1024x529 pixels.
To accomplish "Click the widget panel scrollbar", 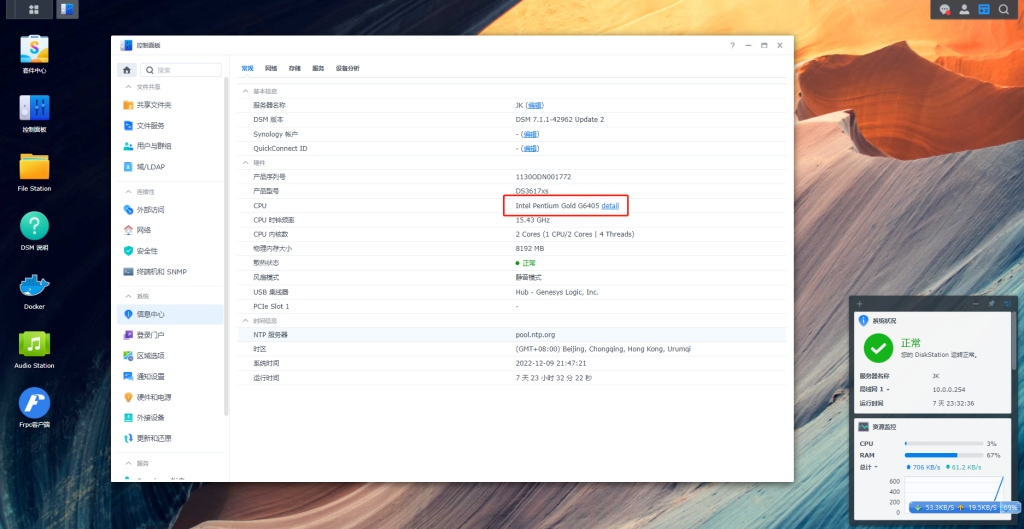I will [x=1014, y=340].
